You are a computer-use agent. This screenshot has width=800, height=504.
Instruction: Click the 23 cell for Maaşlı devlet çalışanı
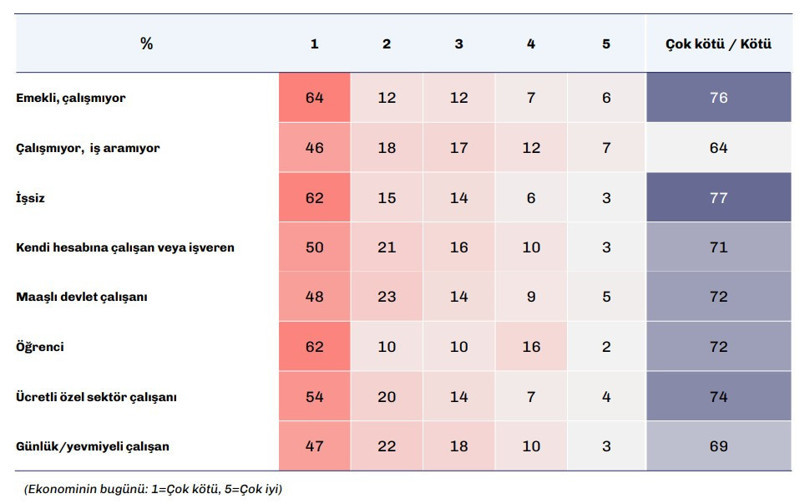point(386,297)
